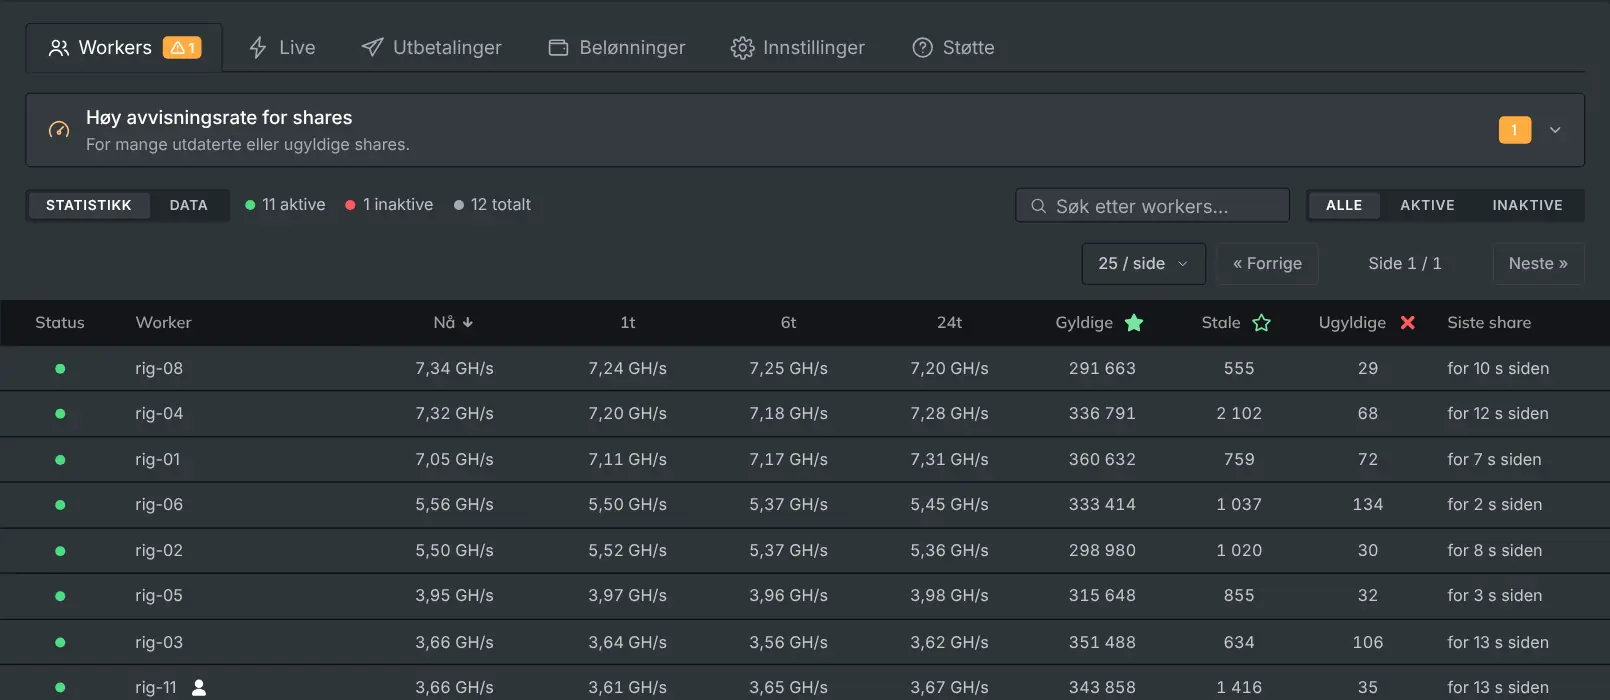Screen dimensions: 1610x700
Task: Click the user icon beside rig-11
Action: pos(199,688)
